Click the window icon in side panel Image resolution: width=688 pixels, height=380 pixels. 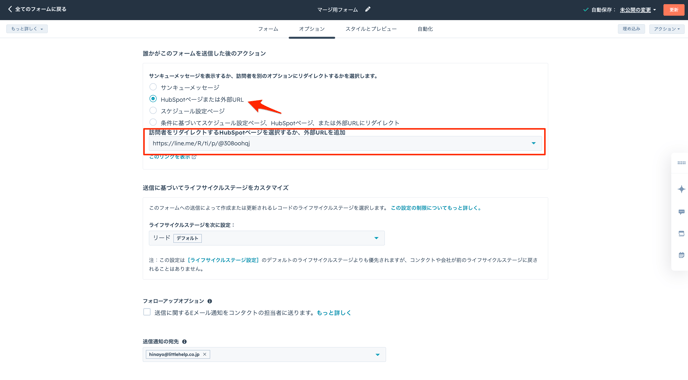tap(681, 233)
